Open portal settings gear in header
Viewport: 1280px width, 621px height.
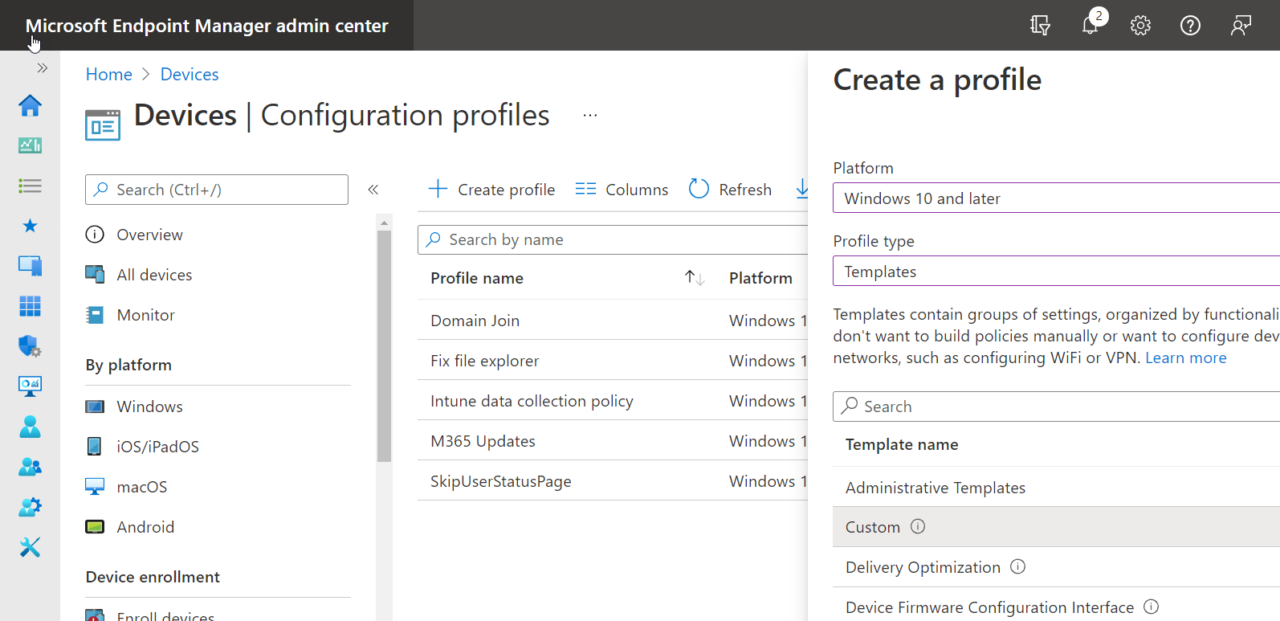1140,26
